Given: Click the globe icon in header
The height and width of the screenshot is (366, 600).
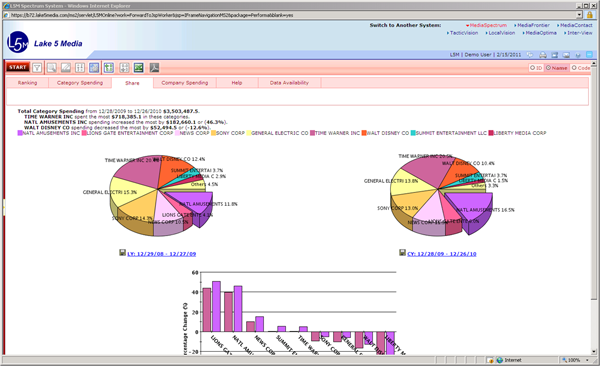Looking at the screenshot, I should [x=578, y=55].
